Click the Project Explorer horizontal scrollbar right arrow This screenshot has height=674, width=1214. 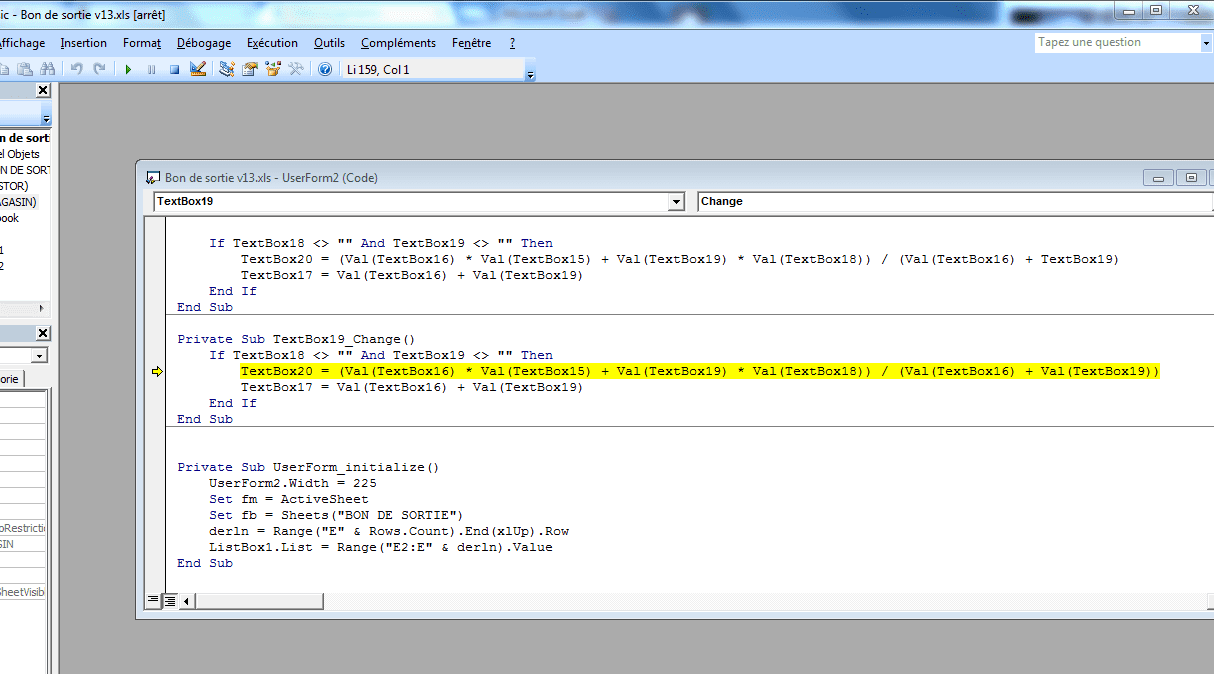click(42, 308)
